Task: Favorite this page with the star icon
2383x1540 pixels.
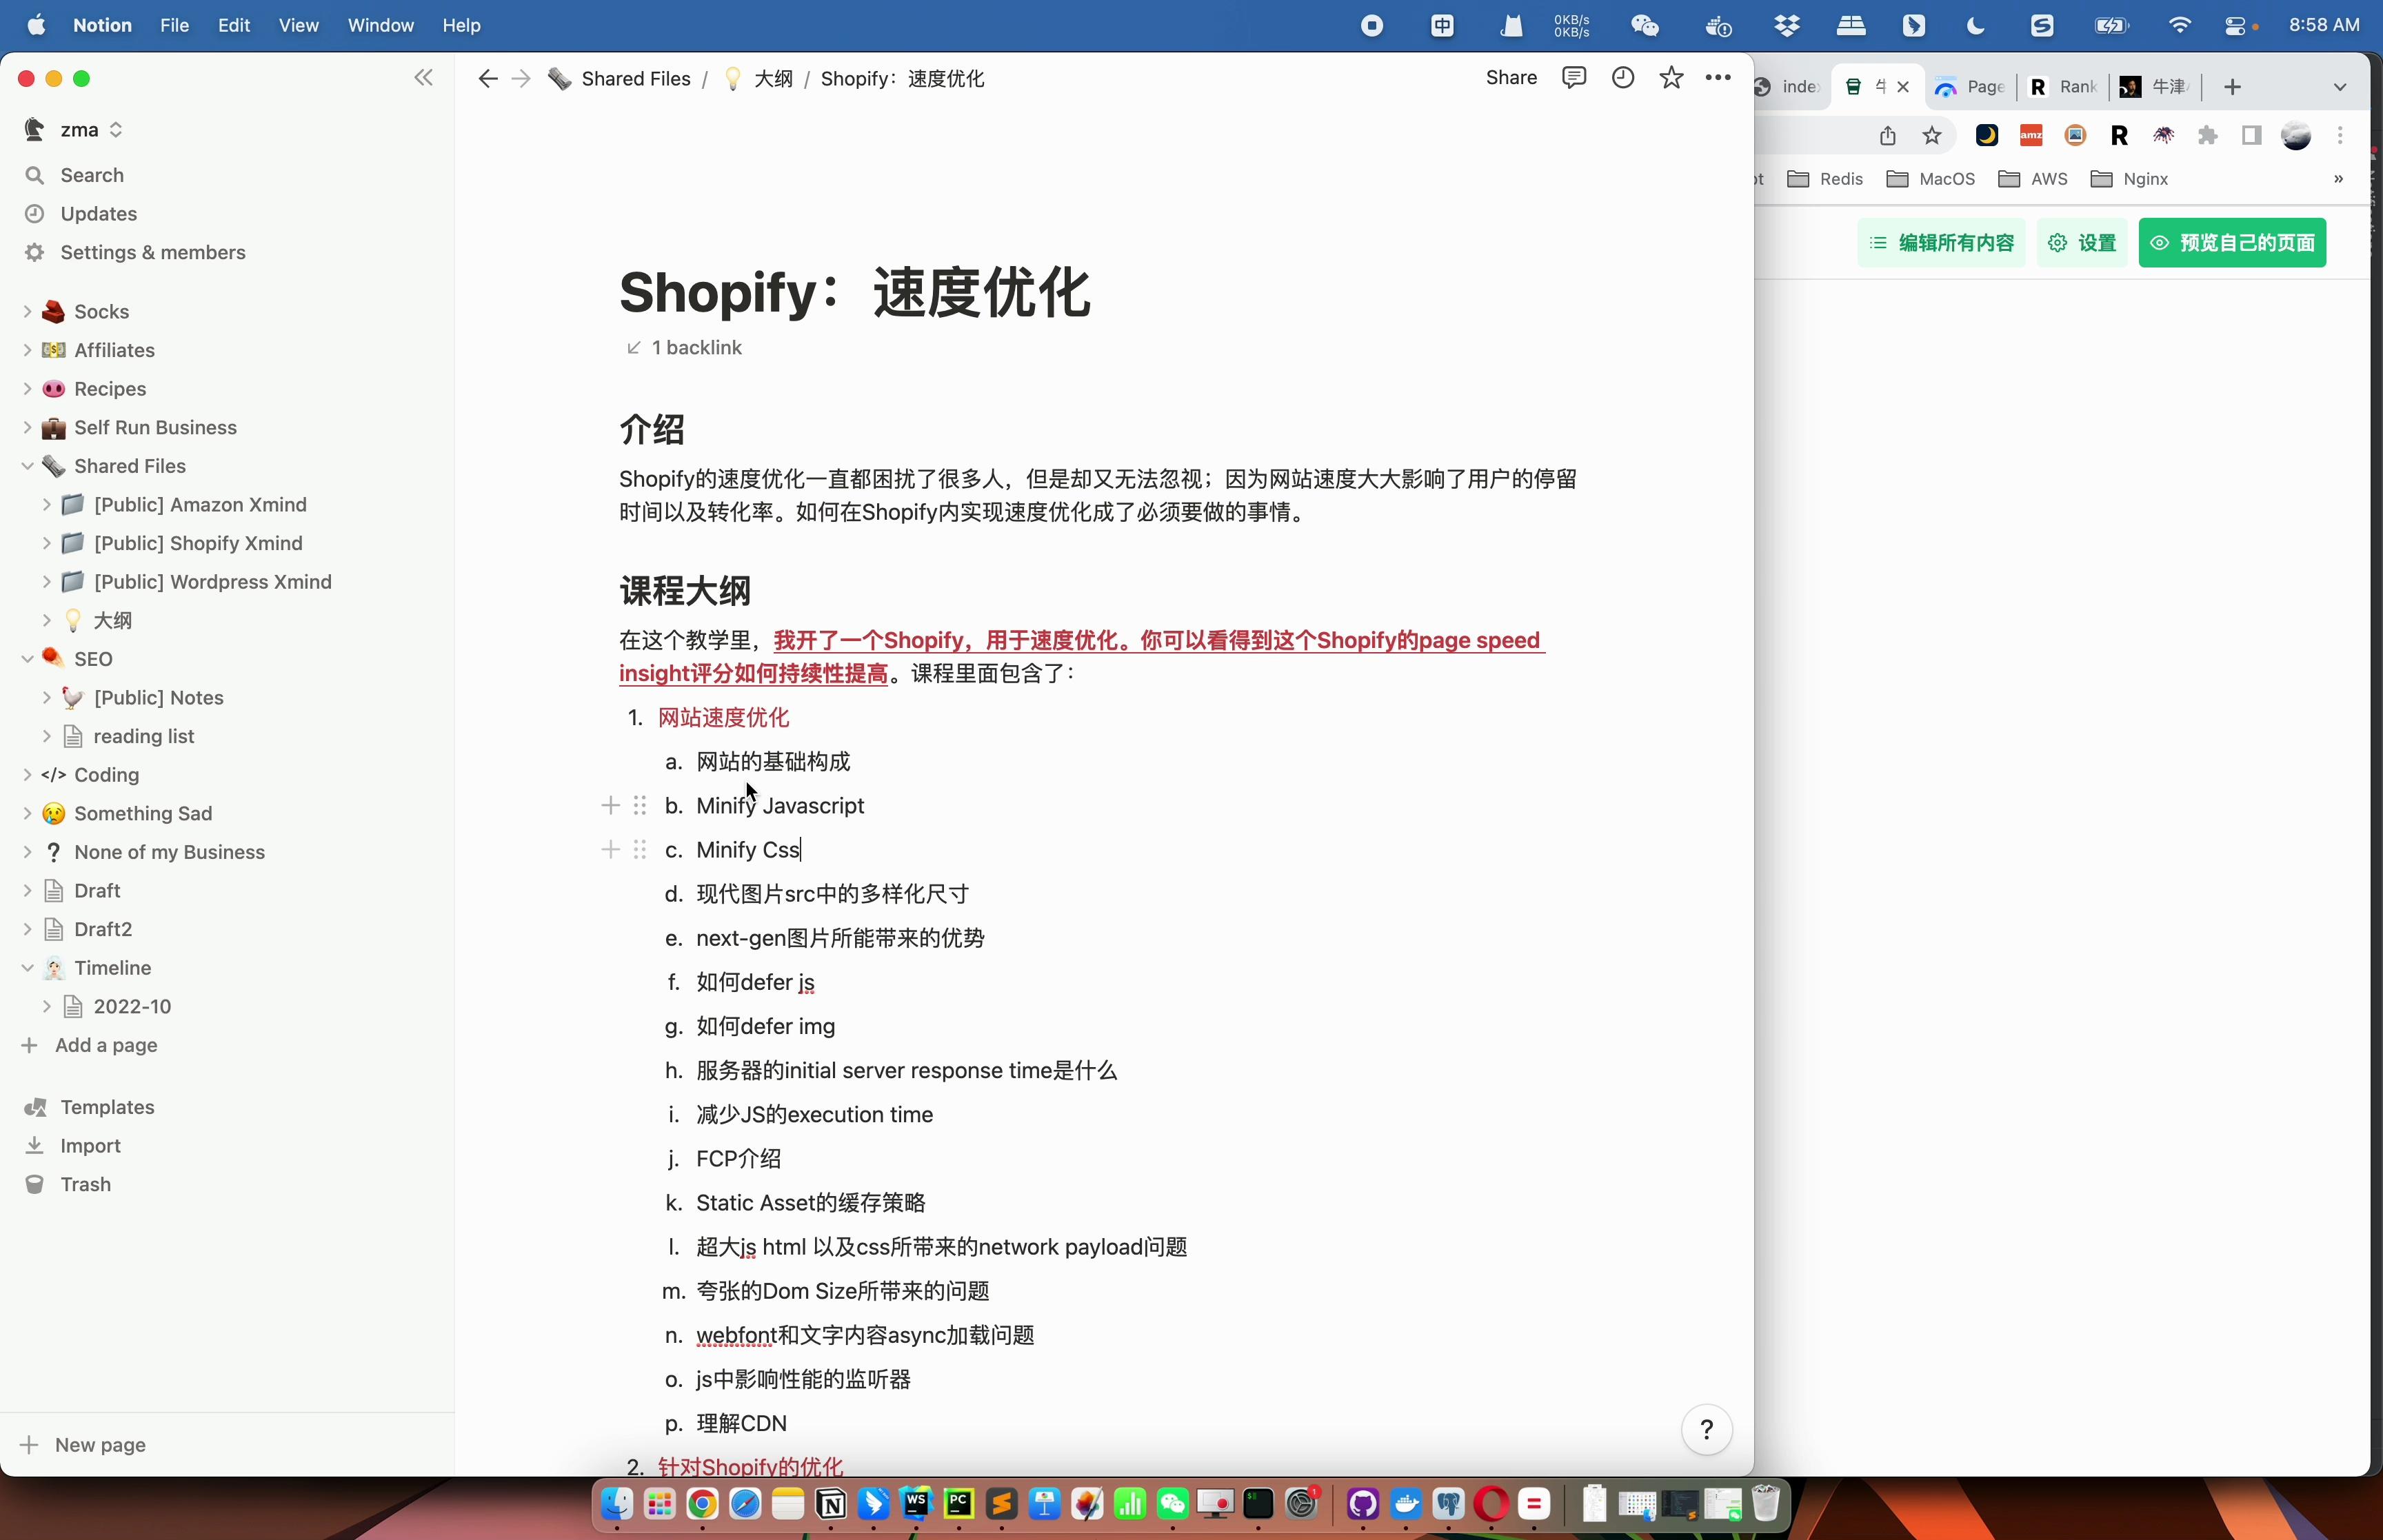Action: pos(1671,78)
